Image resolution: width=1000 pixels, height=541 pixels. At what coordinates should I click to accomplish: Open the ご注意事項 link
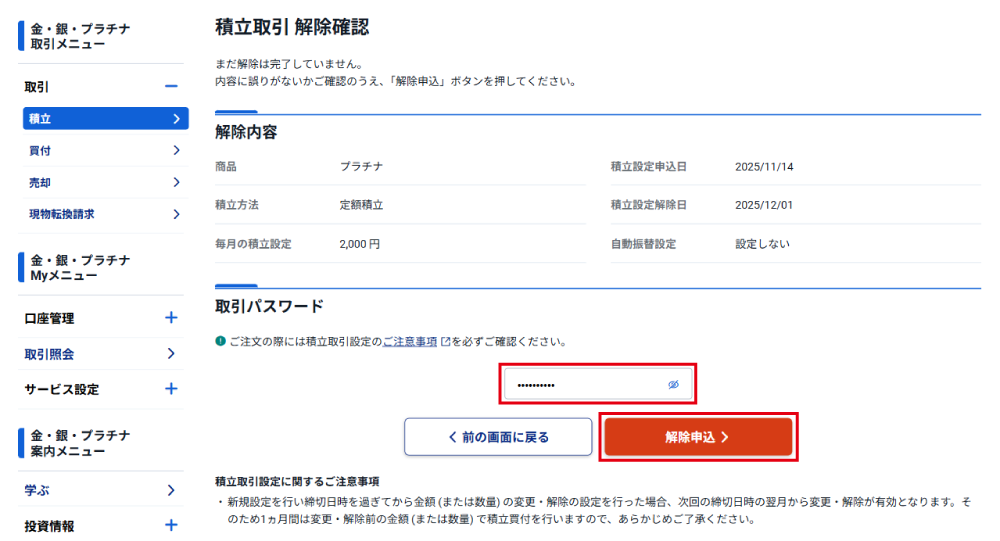410,342
